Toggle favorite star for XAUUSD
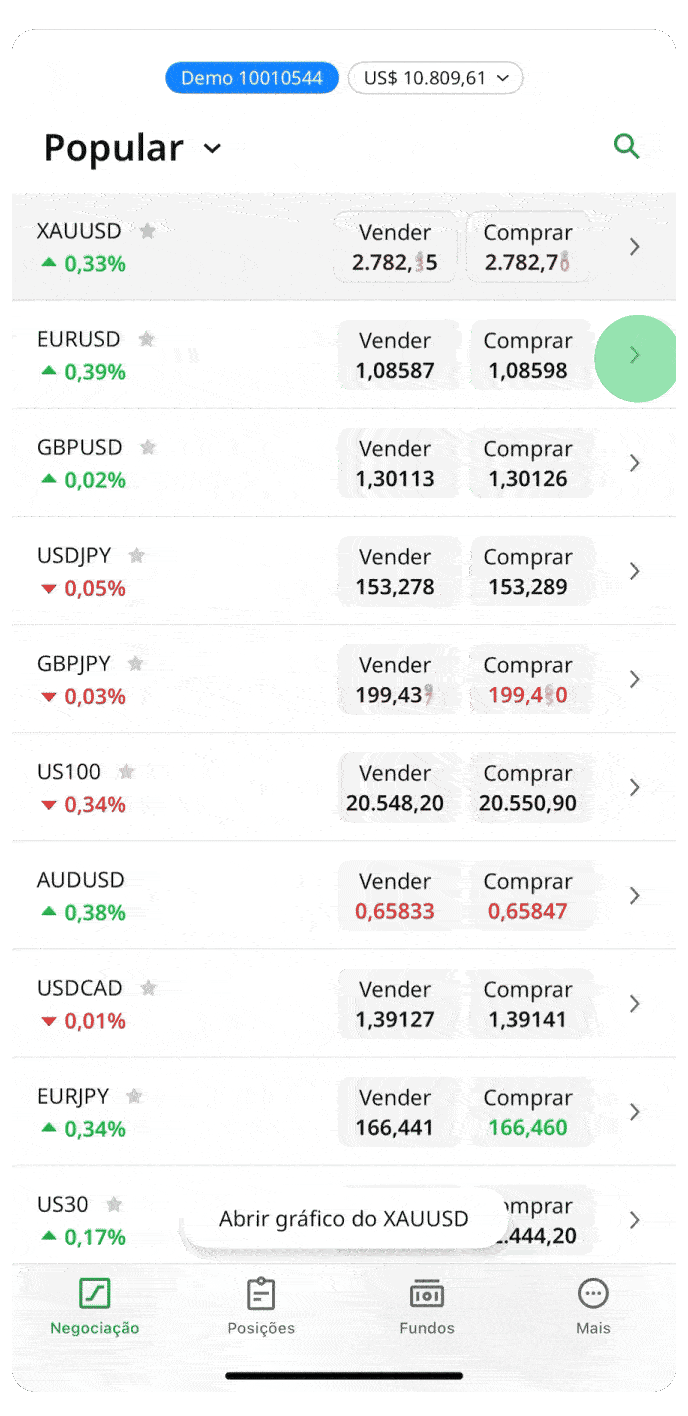 (x=148, y=231)
